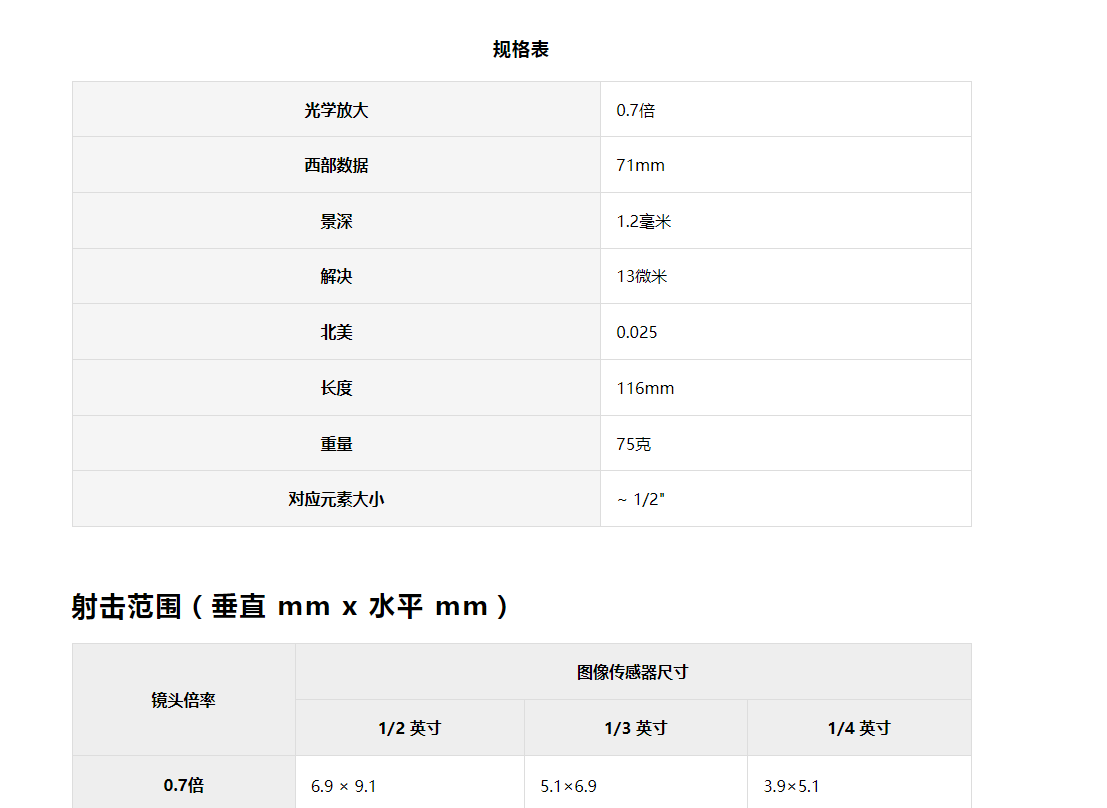Click the 3.9×5.1 range cell
This screenshot has width=1107, height=808.
(791, 786)
